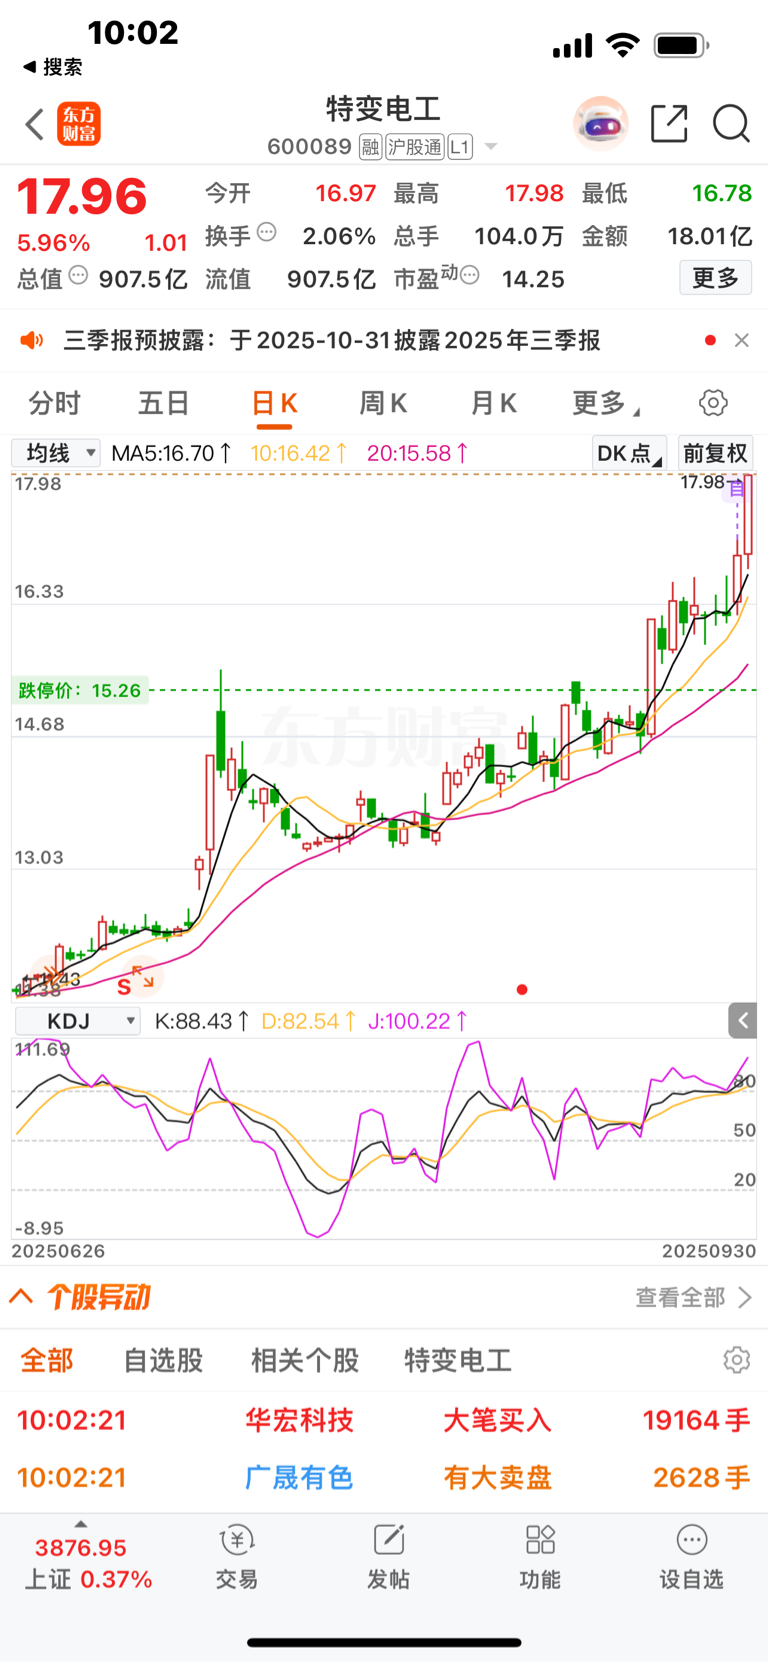Select the 全部 movement filter
This screenshot has height=1662, width=768.
tap(47, 1360)
